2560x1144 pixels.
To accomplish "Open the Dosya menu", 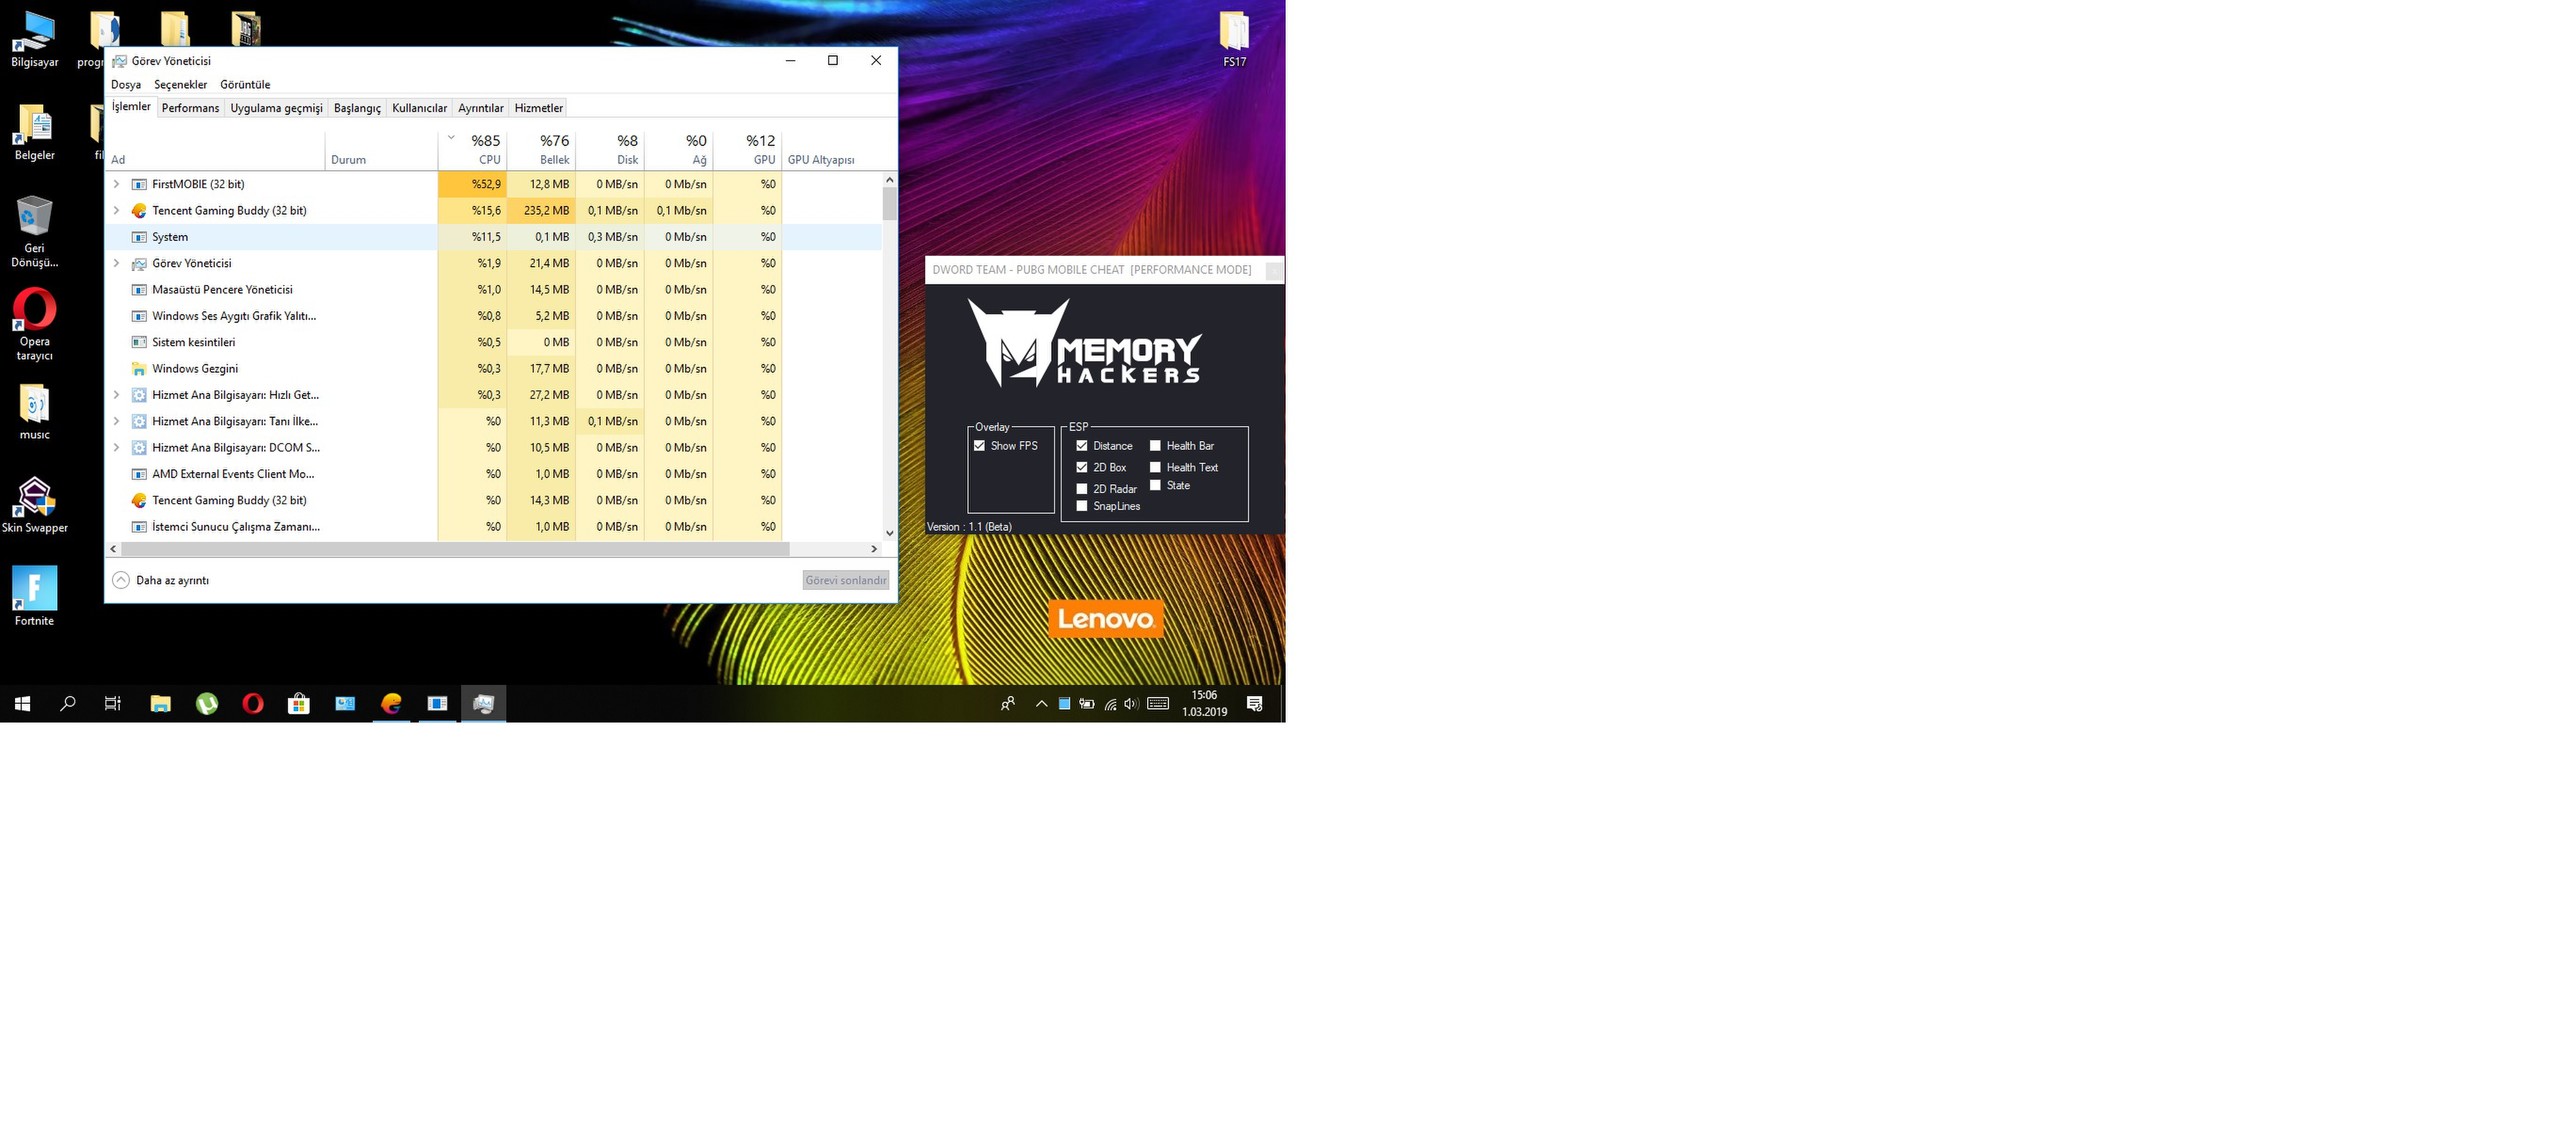I will pos(126,85).
